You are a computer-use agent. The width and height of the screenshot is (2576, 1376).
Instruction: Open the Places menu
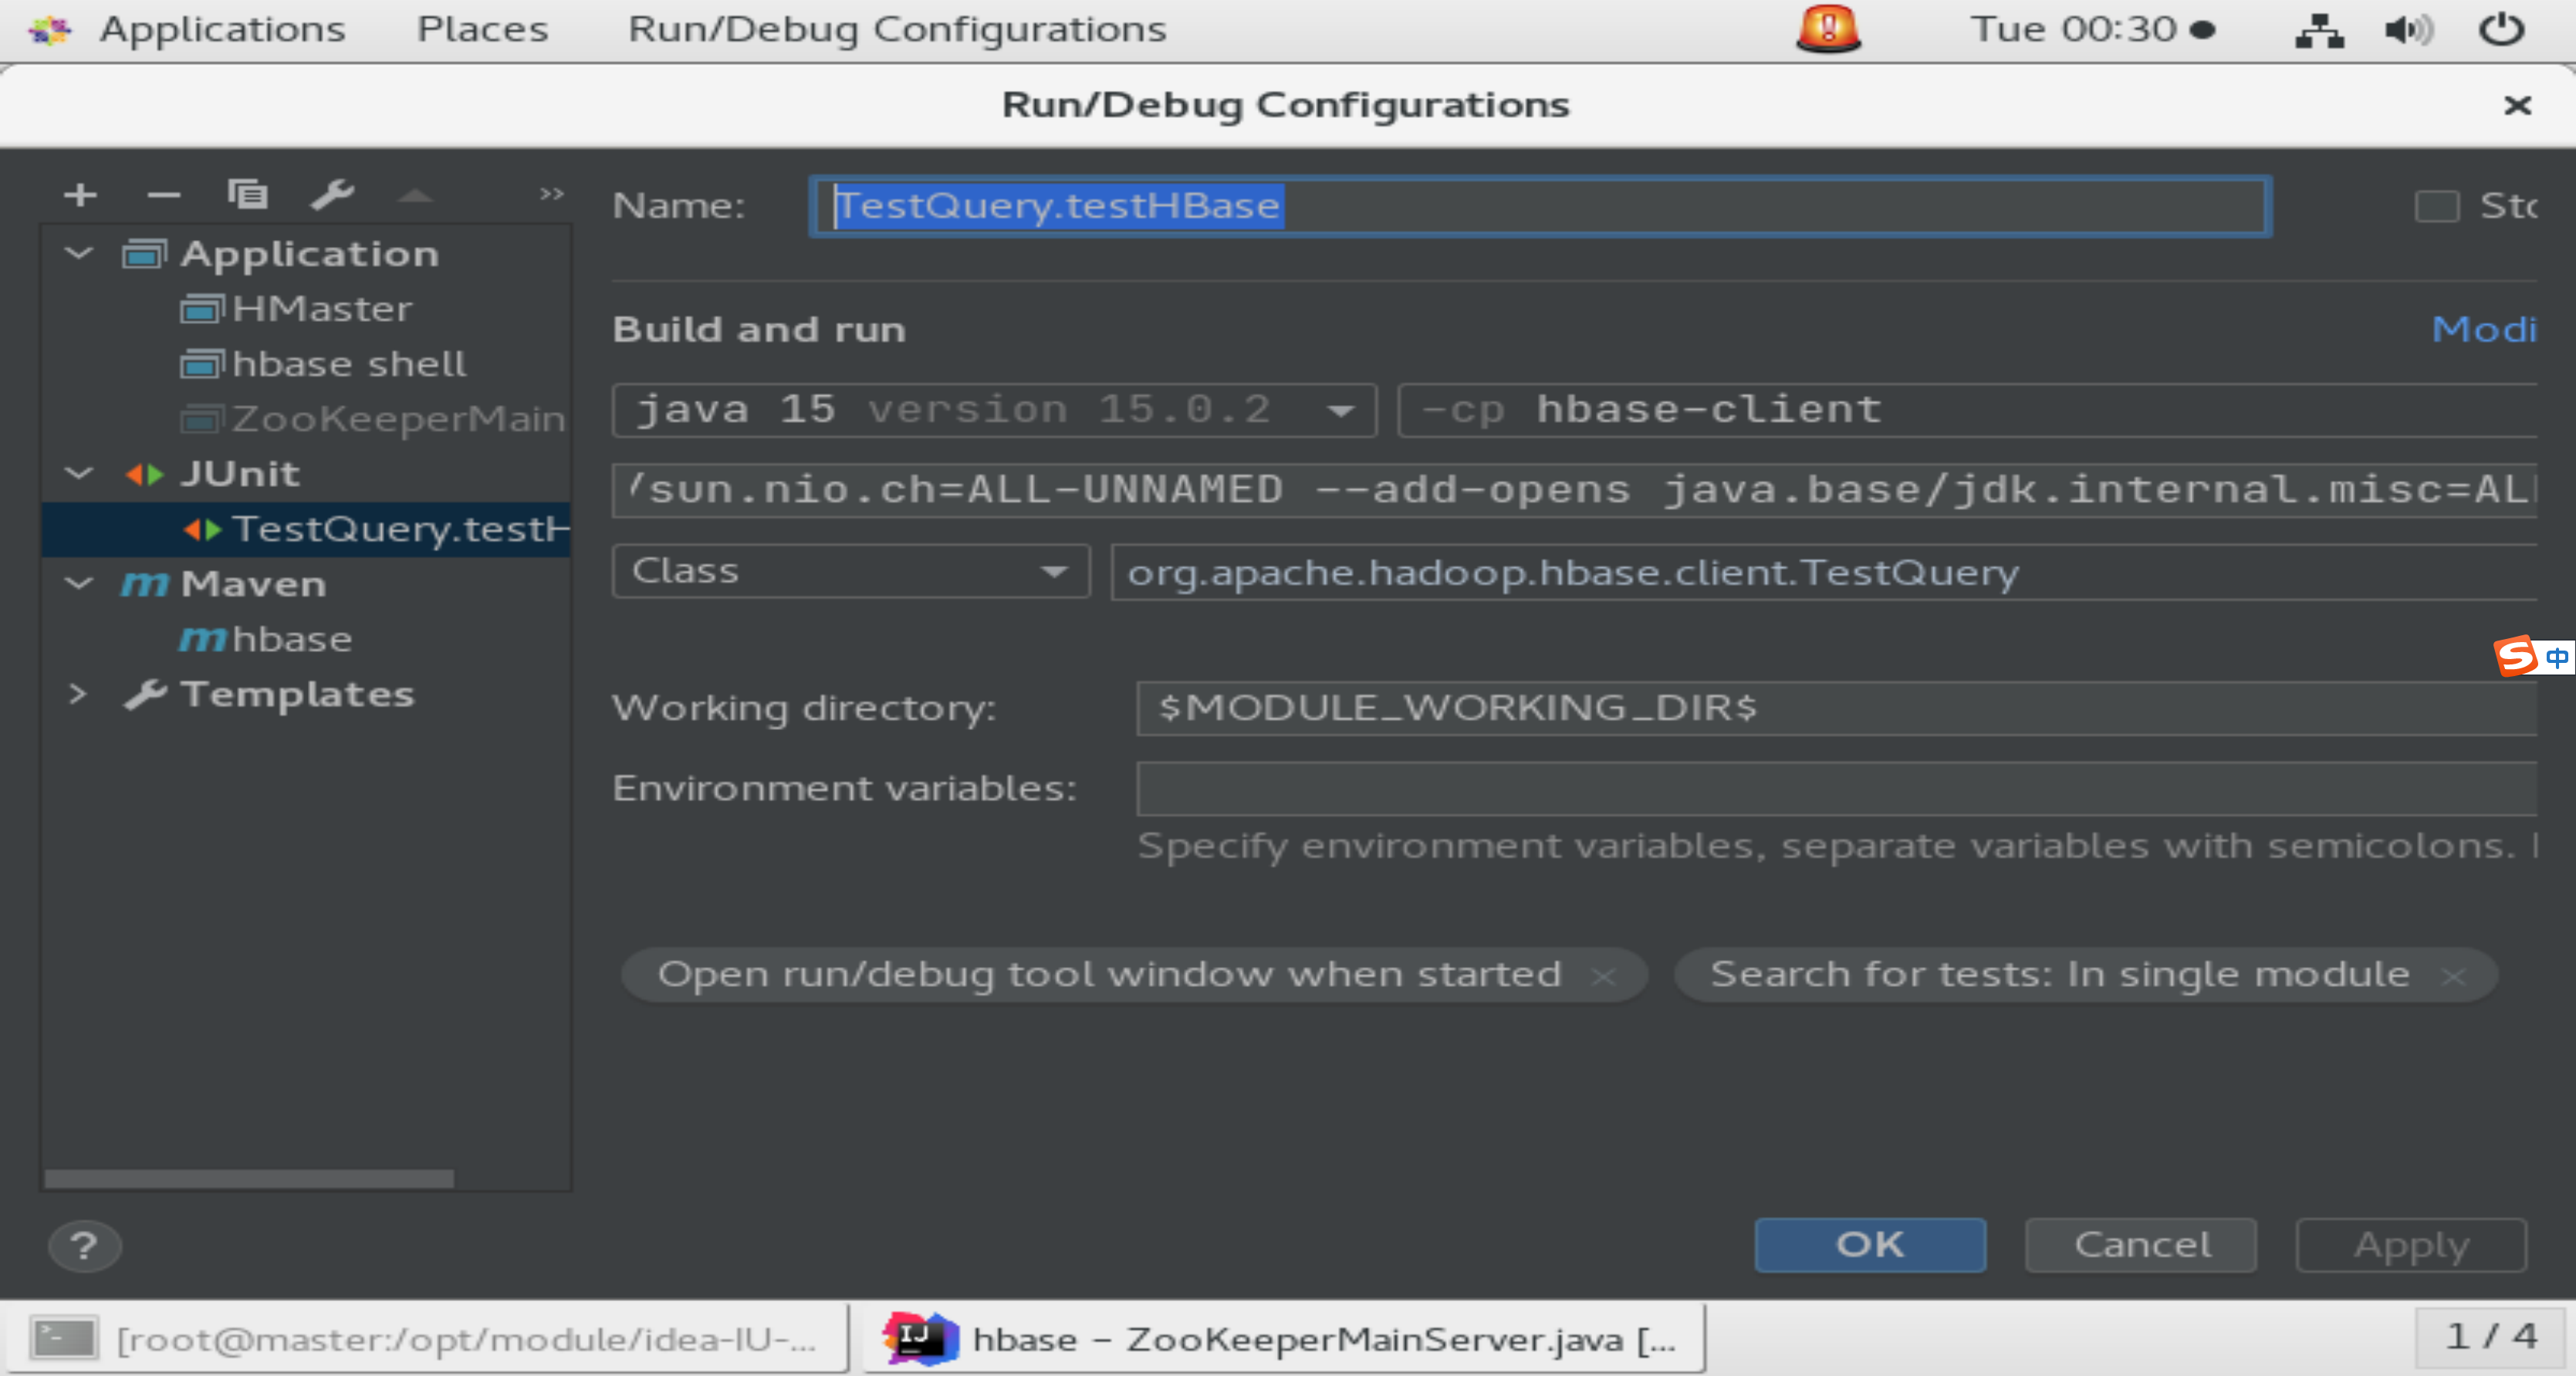click(x=482, y=29)
